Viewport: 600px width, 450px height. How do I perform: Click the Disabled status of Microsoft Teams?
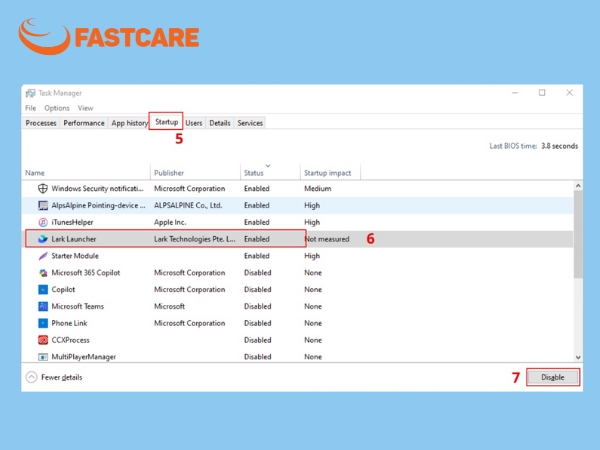tap(258, 306)
